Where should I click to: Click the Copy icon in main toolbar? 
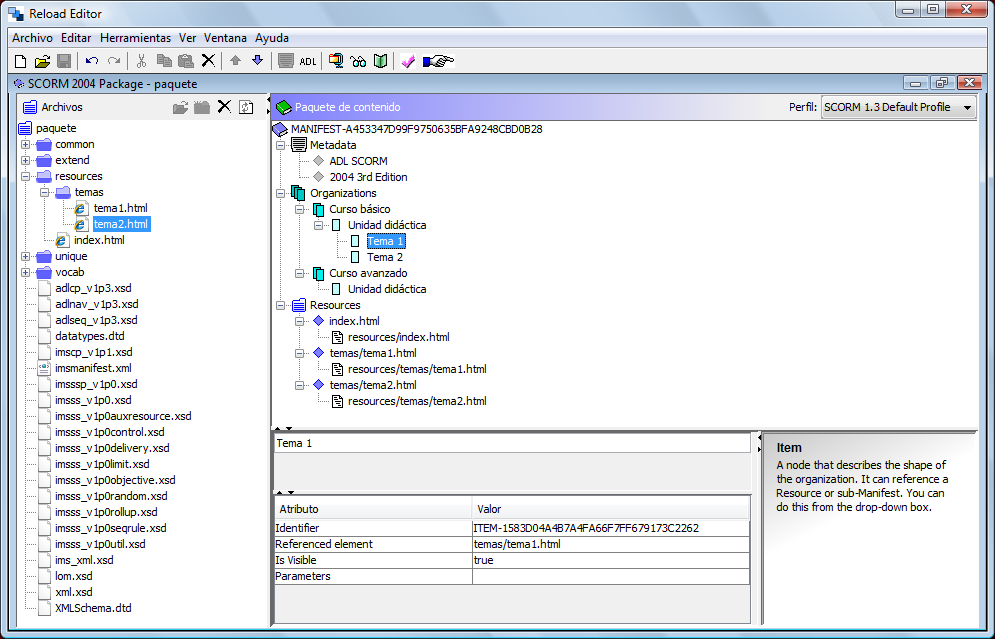click(x=164, y=61)
